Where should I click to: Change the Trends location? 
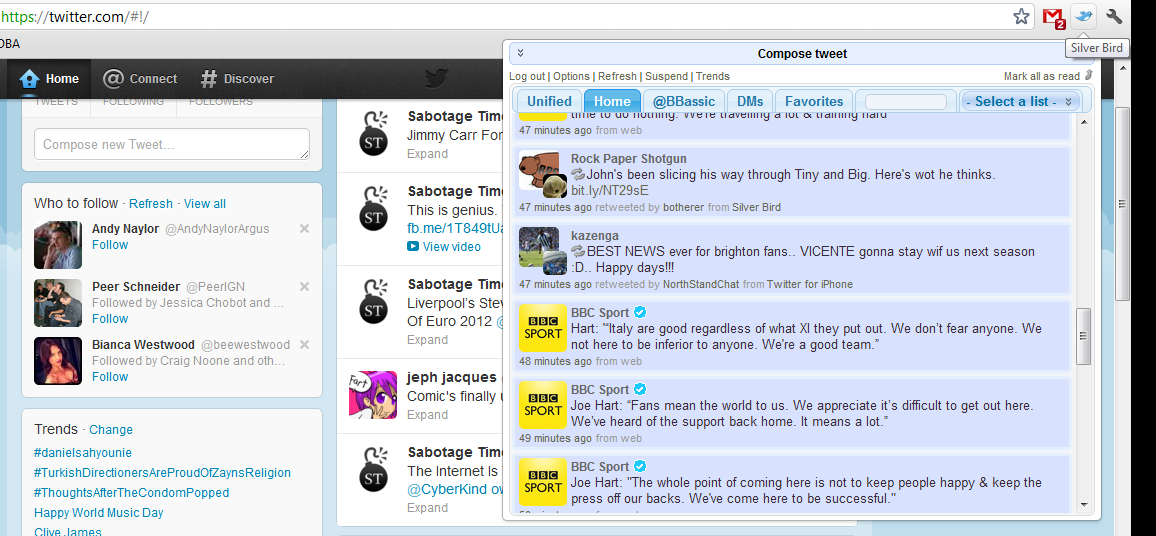point(111,430)
